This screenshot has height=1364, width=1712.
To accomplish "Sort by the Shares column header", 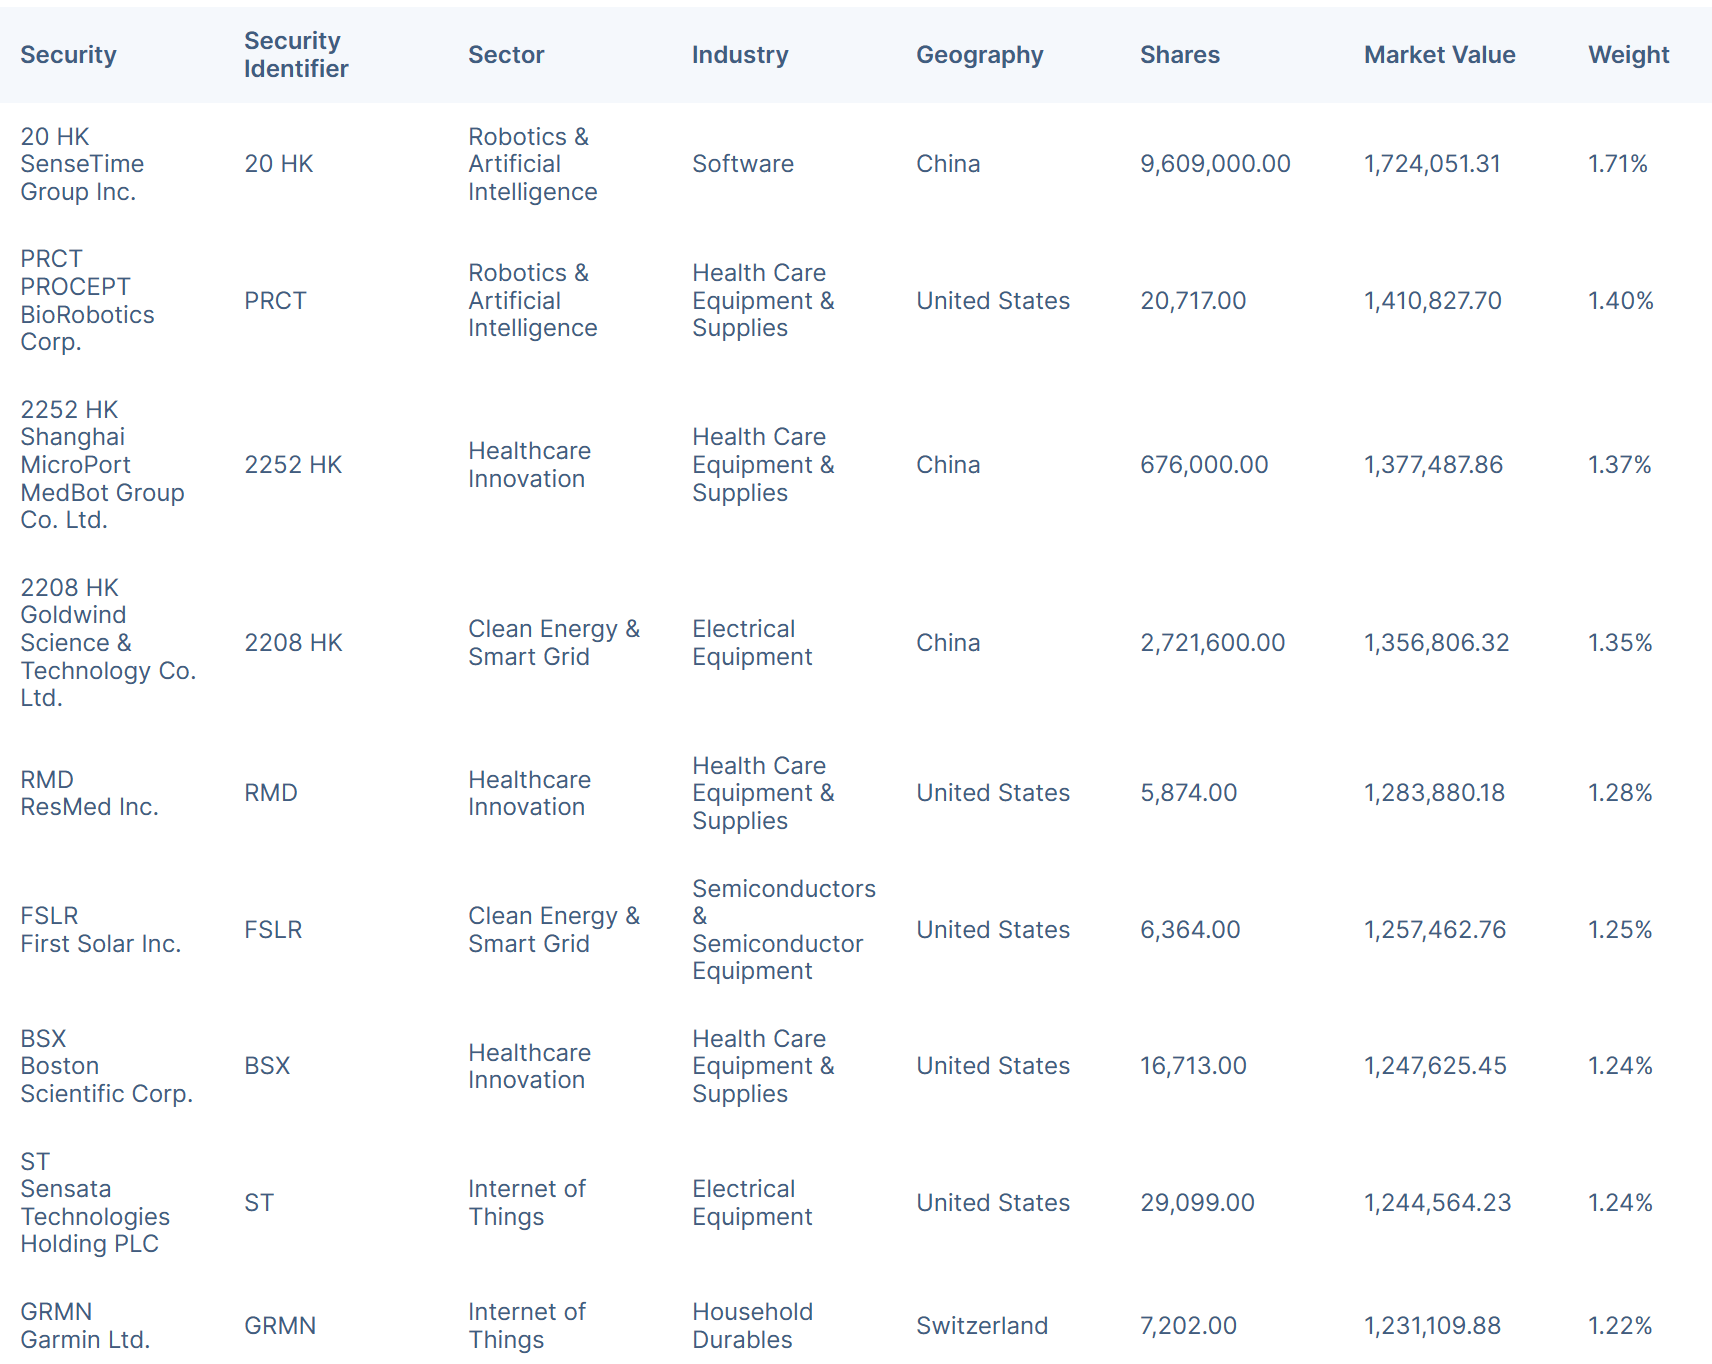I will [x=1180, y=55].
